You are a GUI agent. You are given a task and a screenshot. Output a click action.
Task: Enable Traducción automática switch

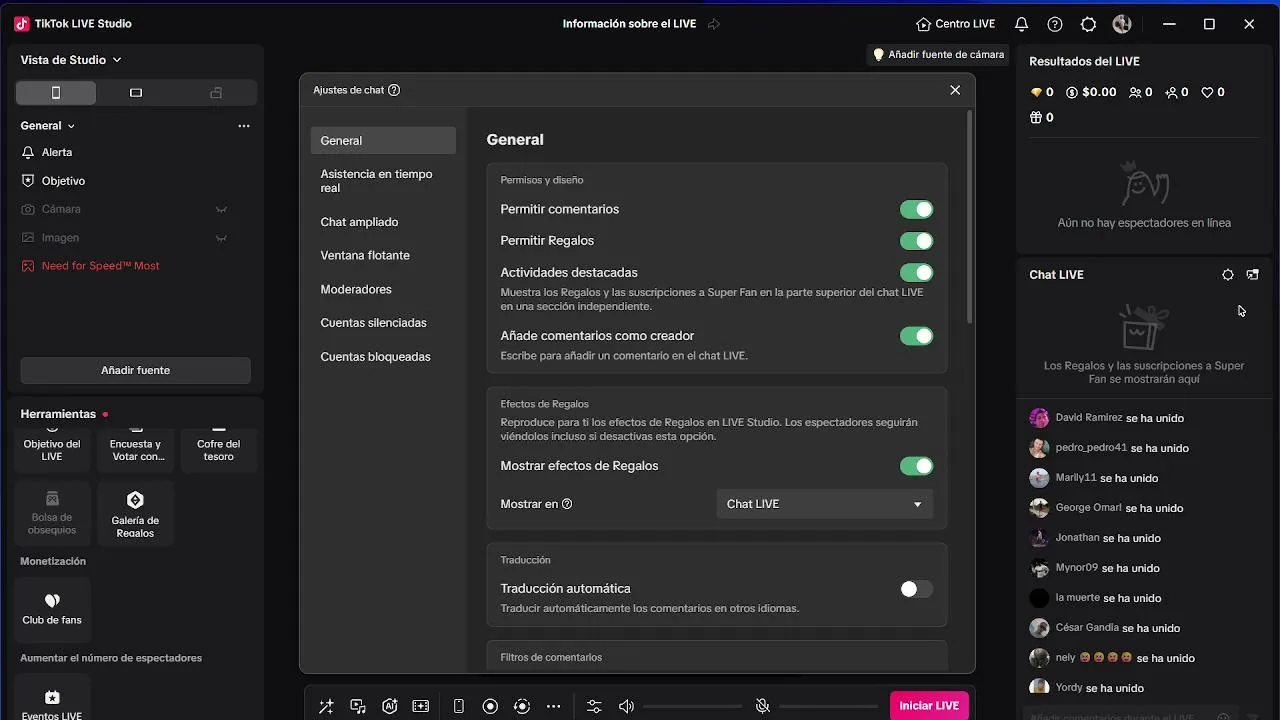point(916,589)
